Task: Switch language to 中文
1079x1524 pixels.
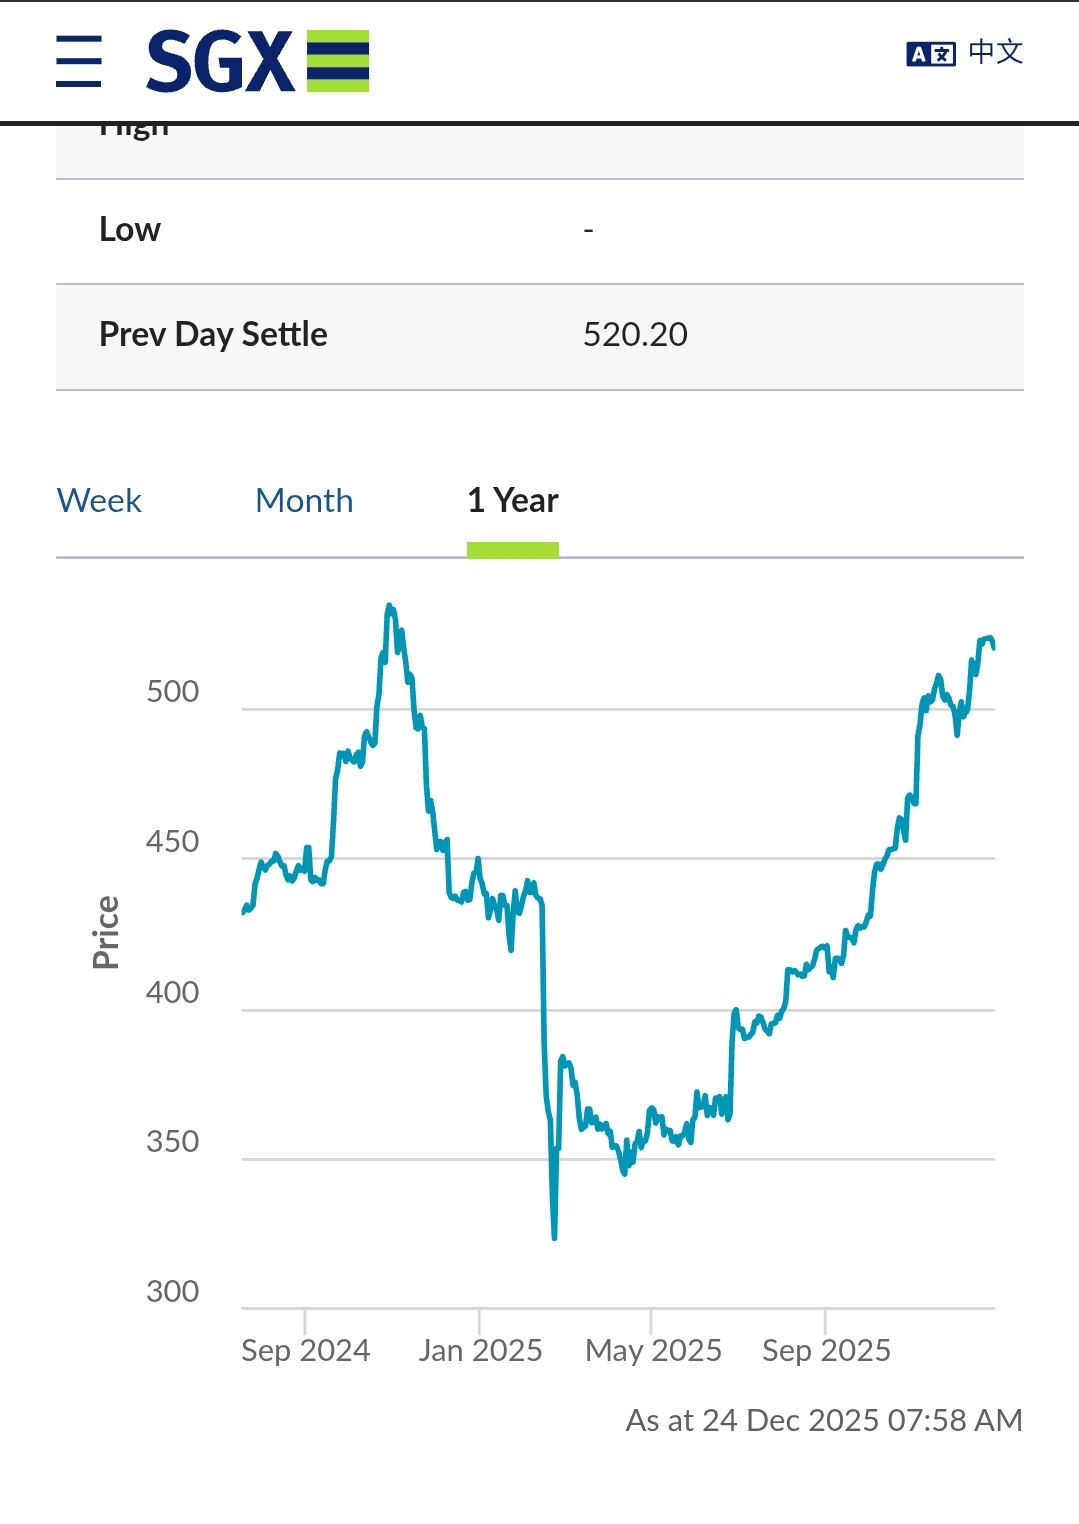Action: pyautogui.click(x=995, y=52)
